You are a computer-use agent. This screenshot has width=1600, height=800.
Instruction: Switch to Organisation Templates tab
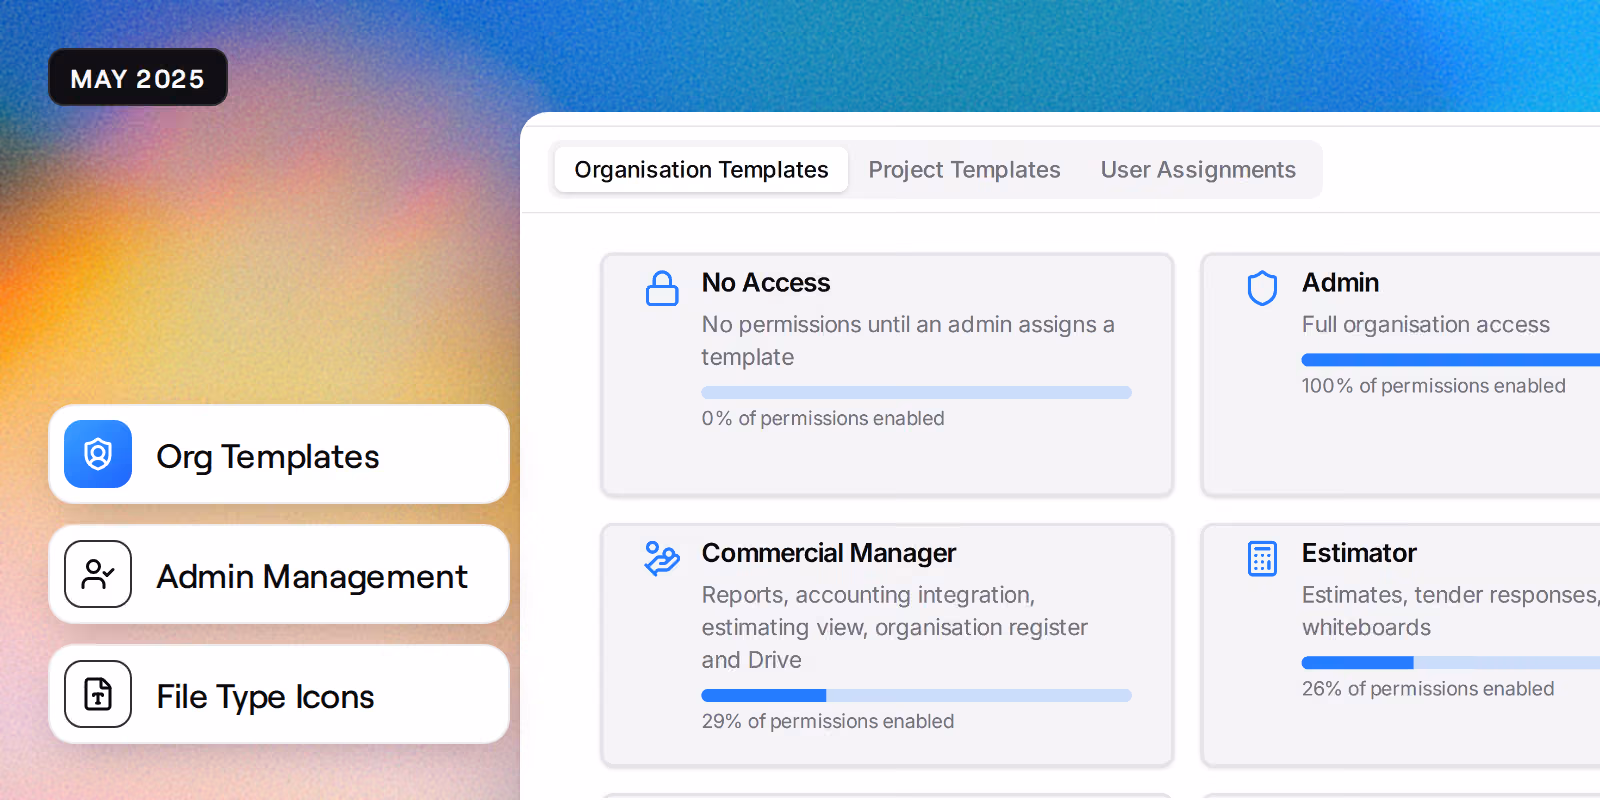pos(701,170)
